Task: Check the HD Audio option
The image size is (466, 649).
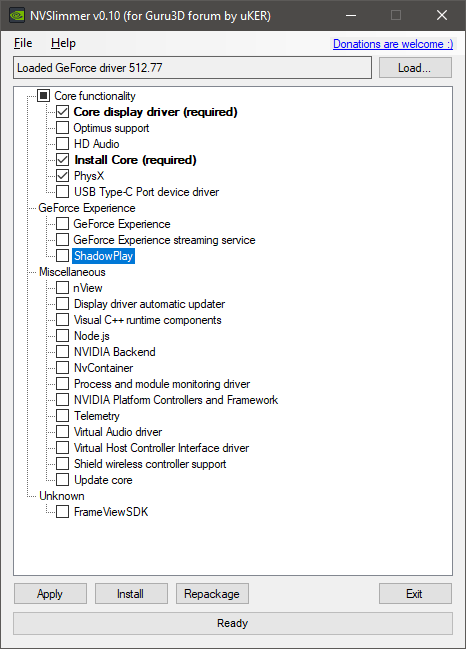Action: click(x=62, y=144)
